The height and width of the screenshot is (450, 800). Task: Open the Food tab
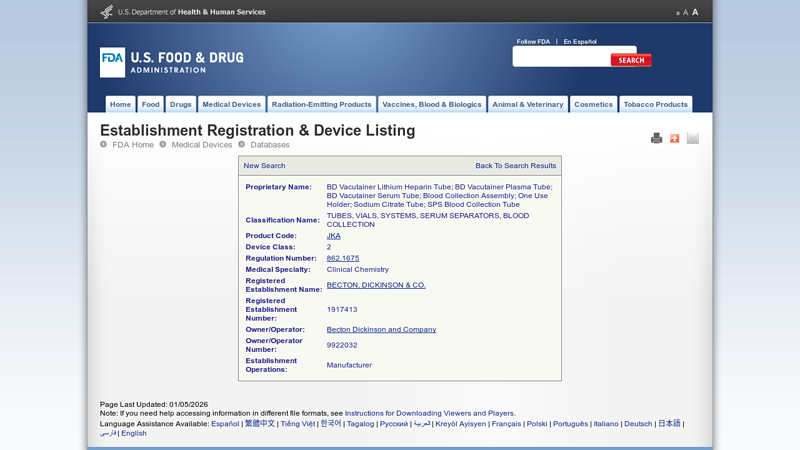click(151, 104)
